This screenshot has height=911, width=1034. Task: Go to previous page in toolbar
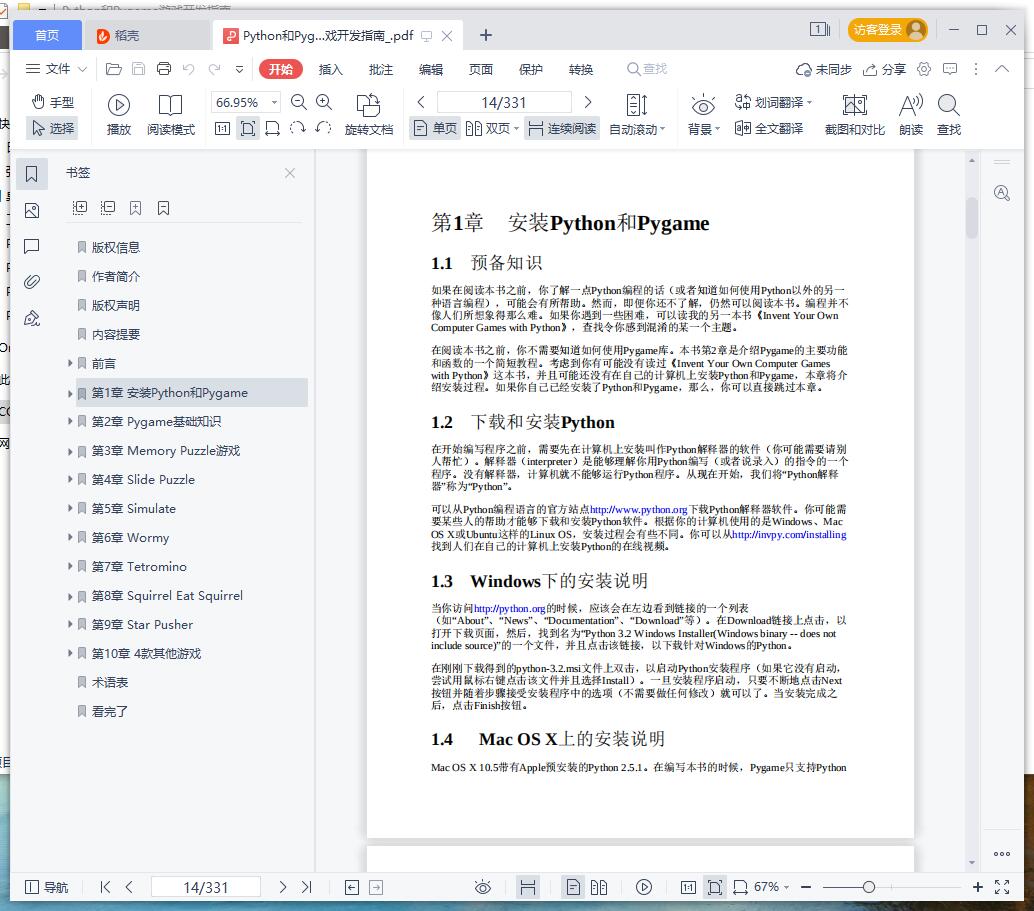(x=421, y=102)
